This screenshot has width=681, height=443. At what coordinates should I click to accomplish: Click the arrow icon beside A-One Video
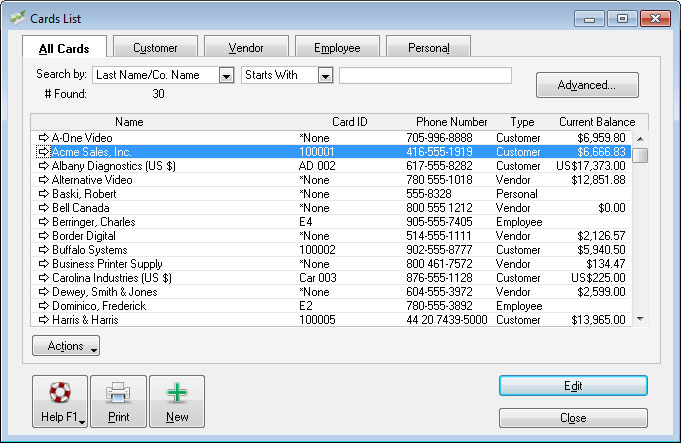click(x=43, y=138)
